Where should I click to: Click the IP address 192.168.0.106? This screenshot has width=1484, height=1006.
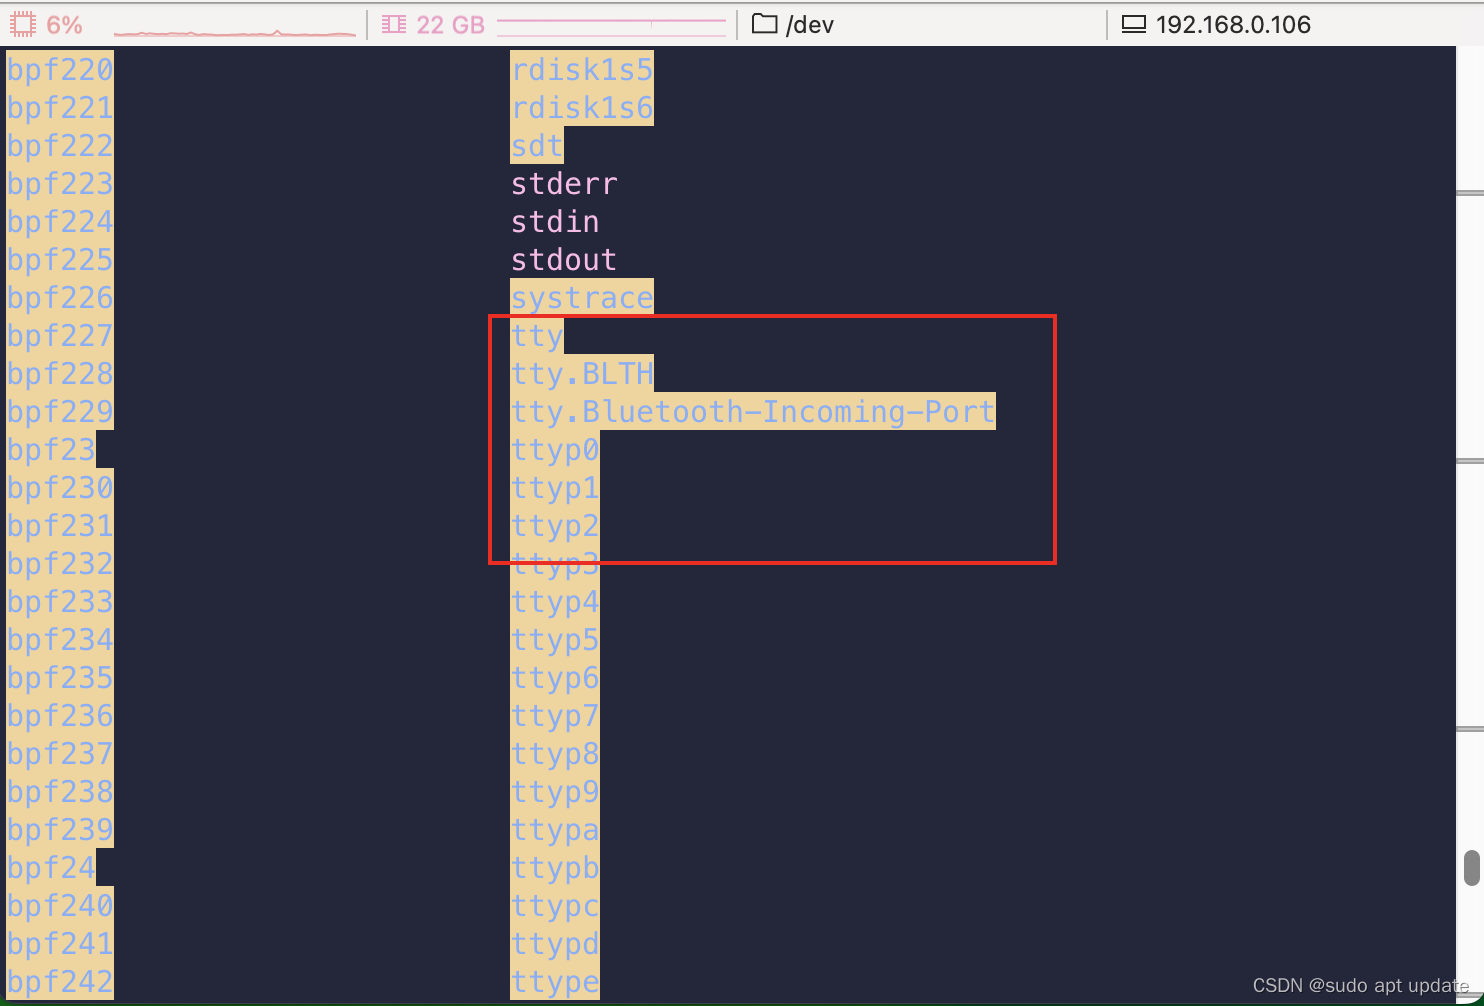1232,23
